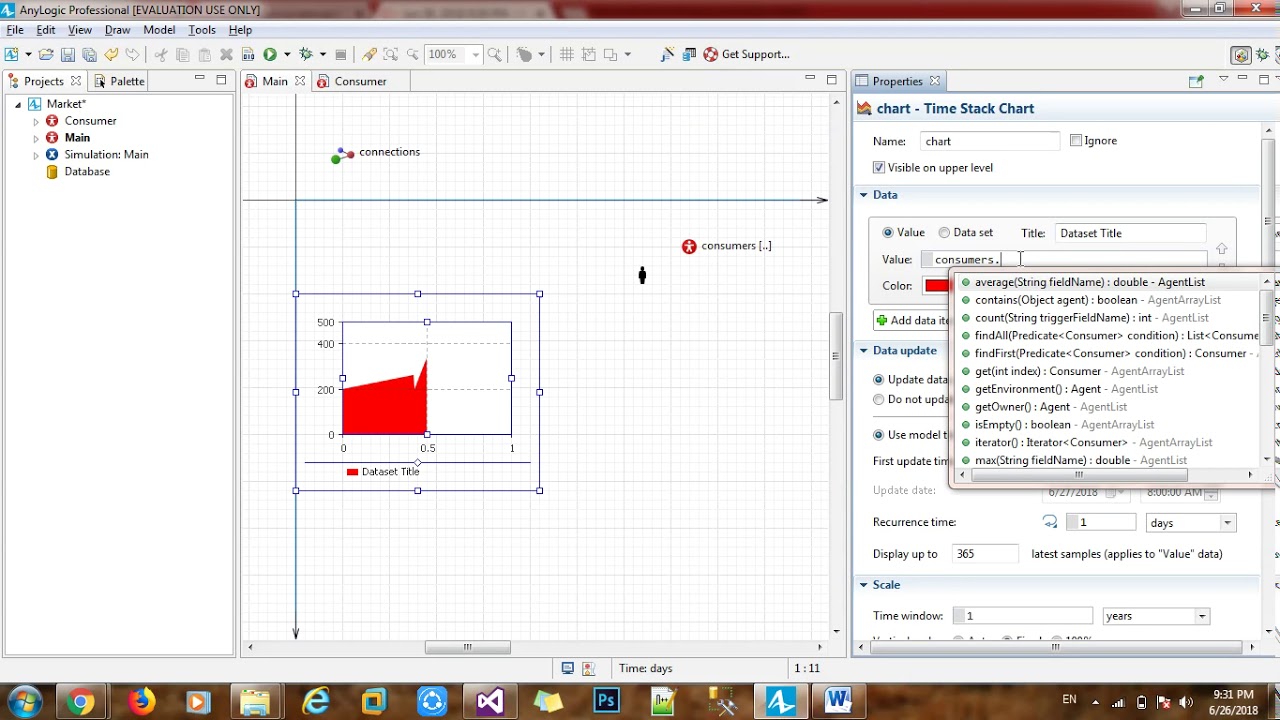1280x720 pixels.
Task: Expand Simulation: Main tree node
Action: coord(36,155)
